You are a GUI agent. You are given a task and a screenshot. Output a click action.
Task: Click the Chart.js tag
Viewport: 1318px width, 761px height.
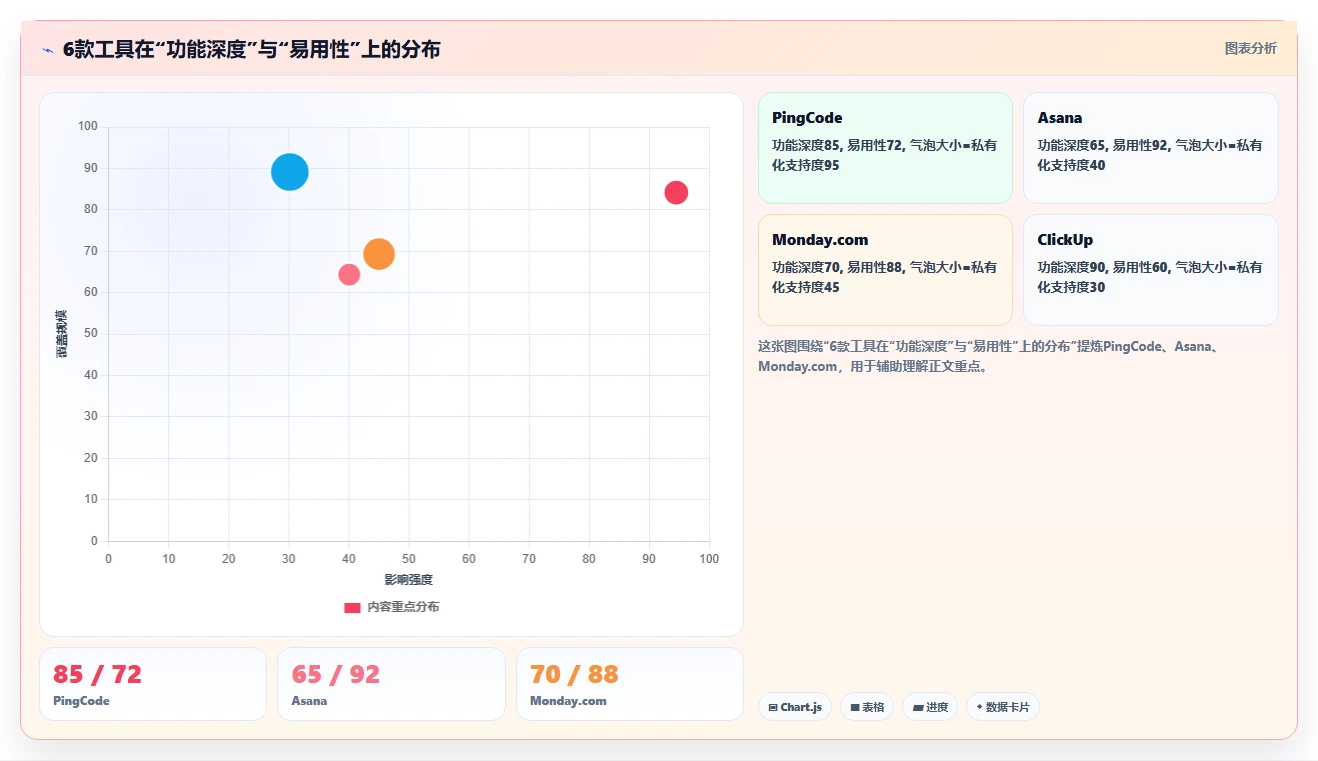795,707
